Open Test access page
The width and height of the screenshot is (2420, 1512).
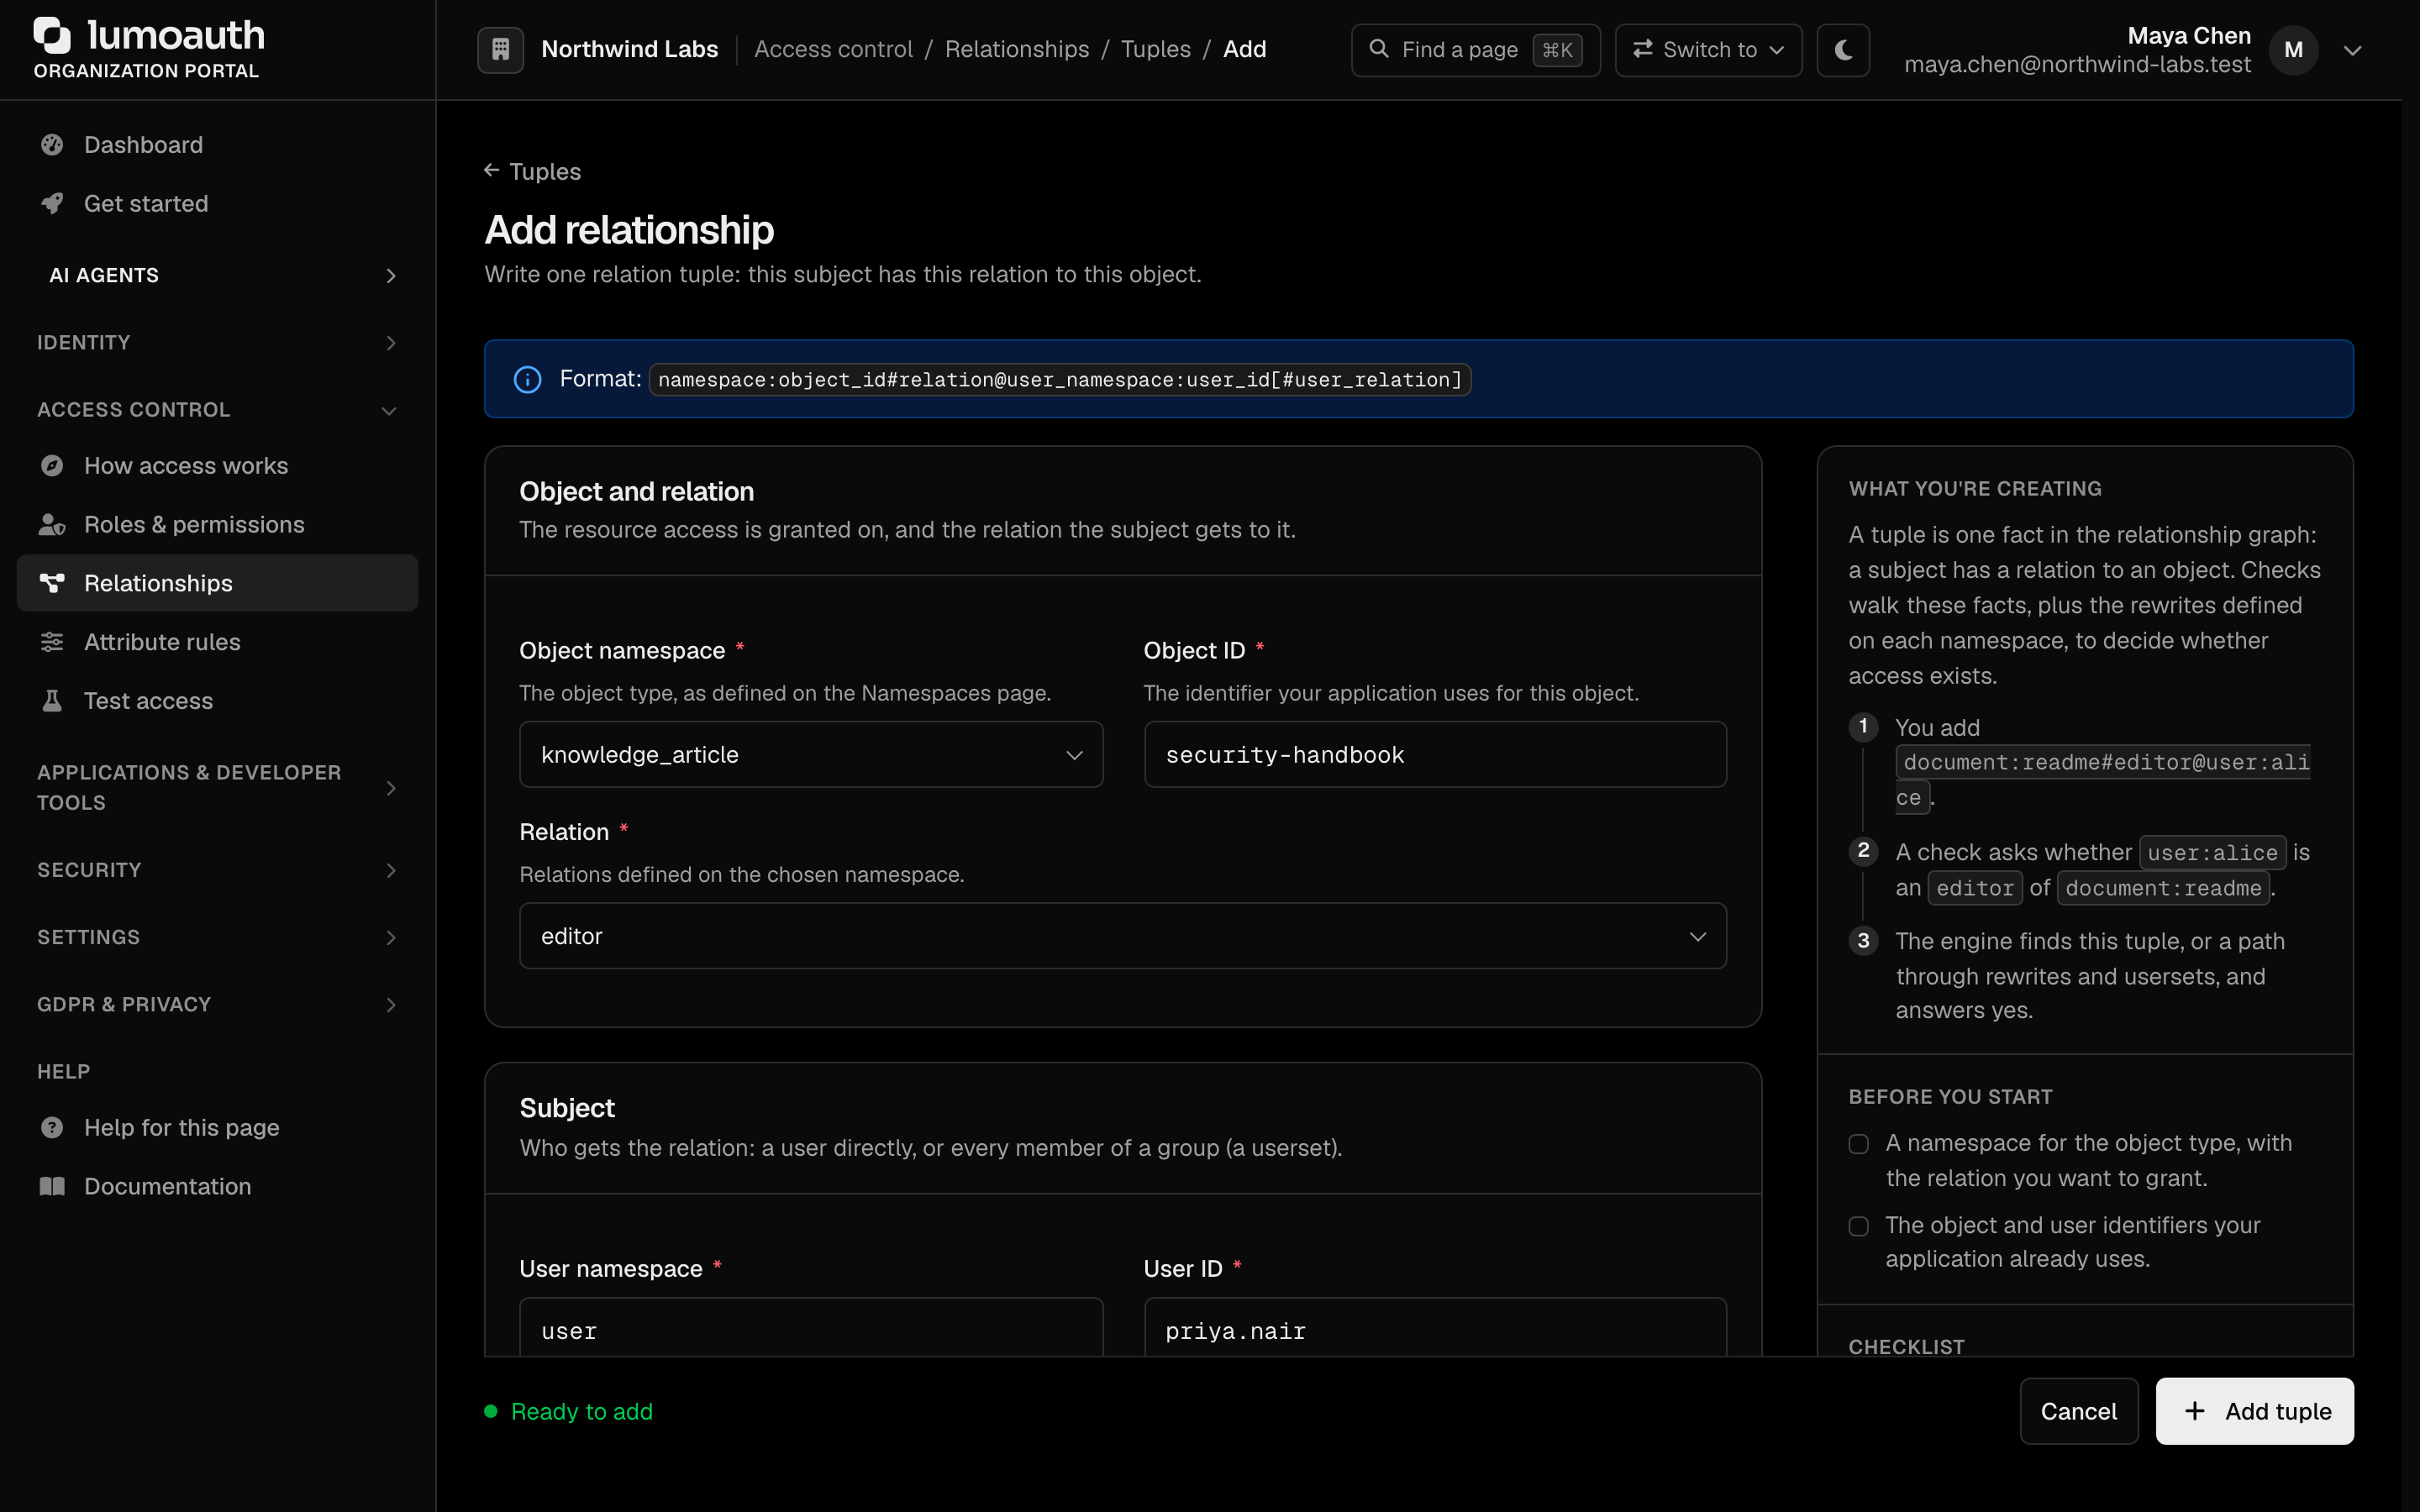coord(218,700)
